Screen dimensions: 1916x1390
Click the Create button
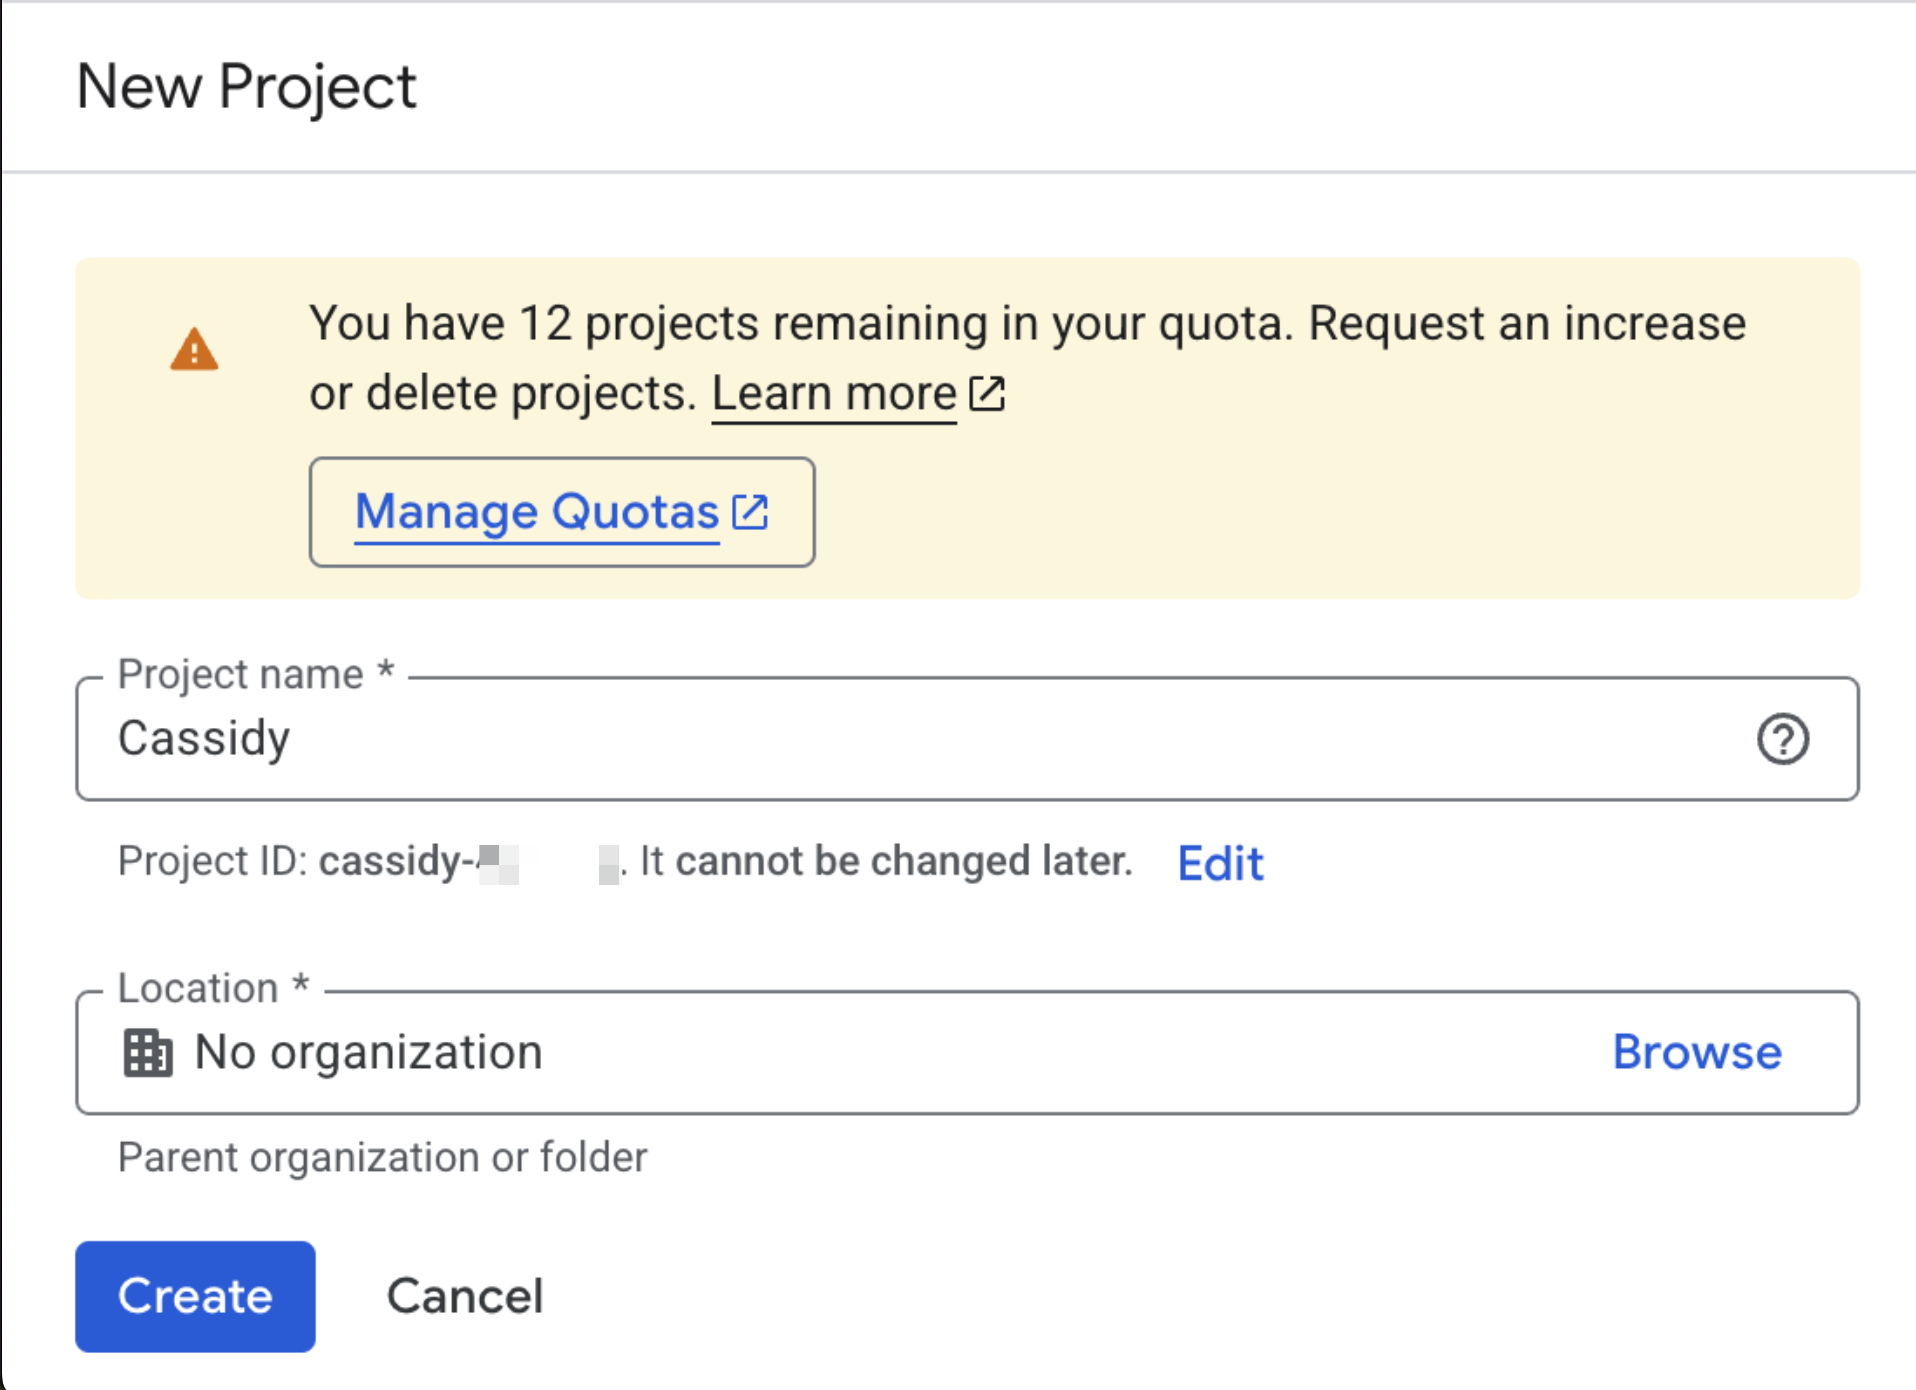pyautogui.click(x=194, y=1296)
